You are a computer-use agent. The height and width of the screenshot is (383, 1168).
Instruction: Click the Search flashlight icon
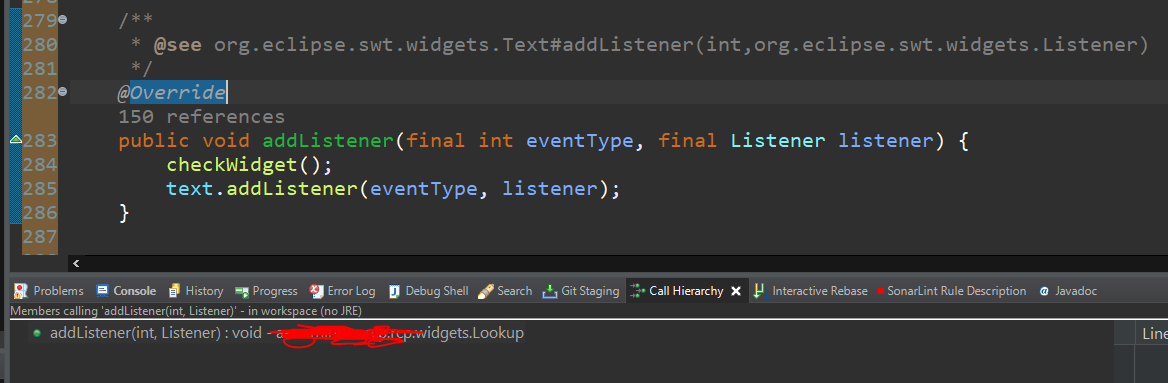click(x=486, y=291)
